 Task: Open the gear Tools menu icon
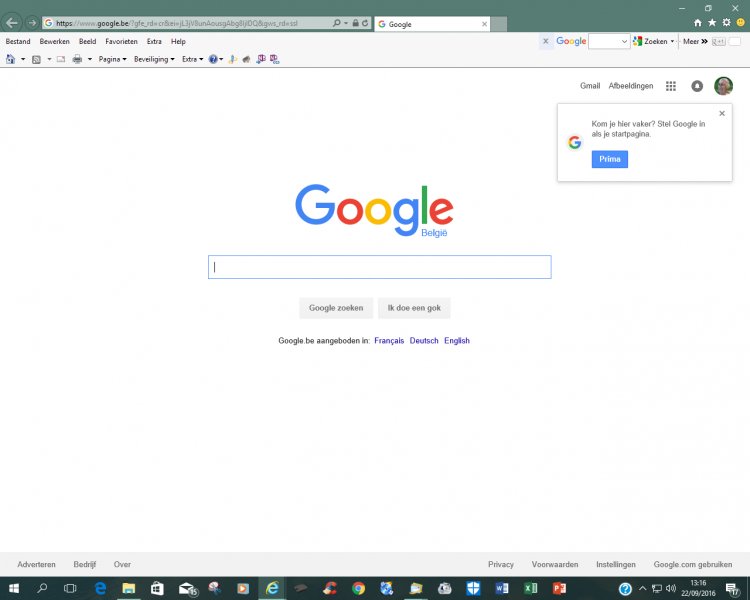coord(727,22)
